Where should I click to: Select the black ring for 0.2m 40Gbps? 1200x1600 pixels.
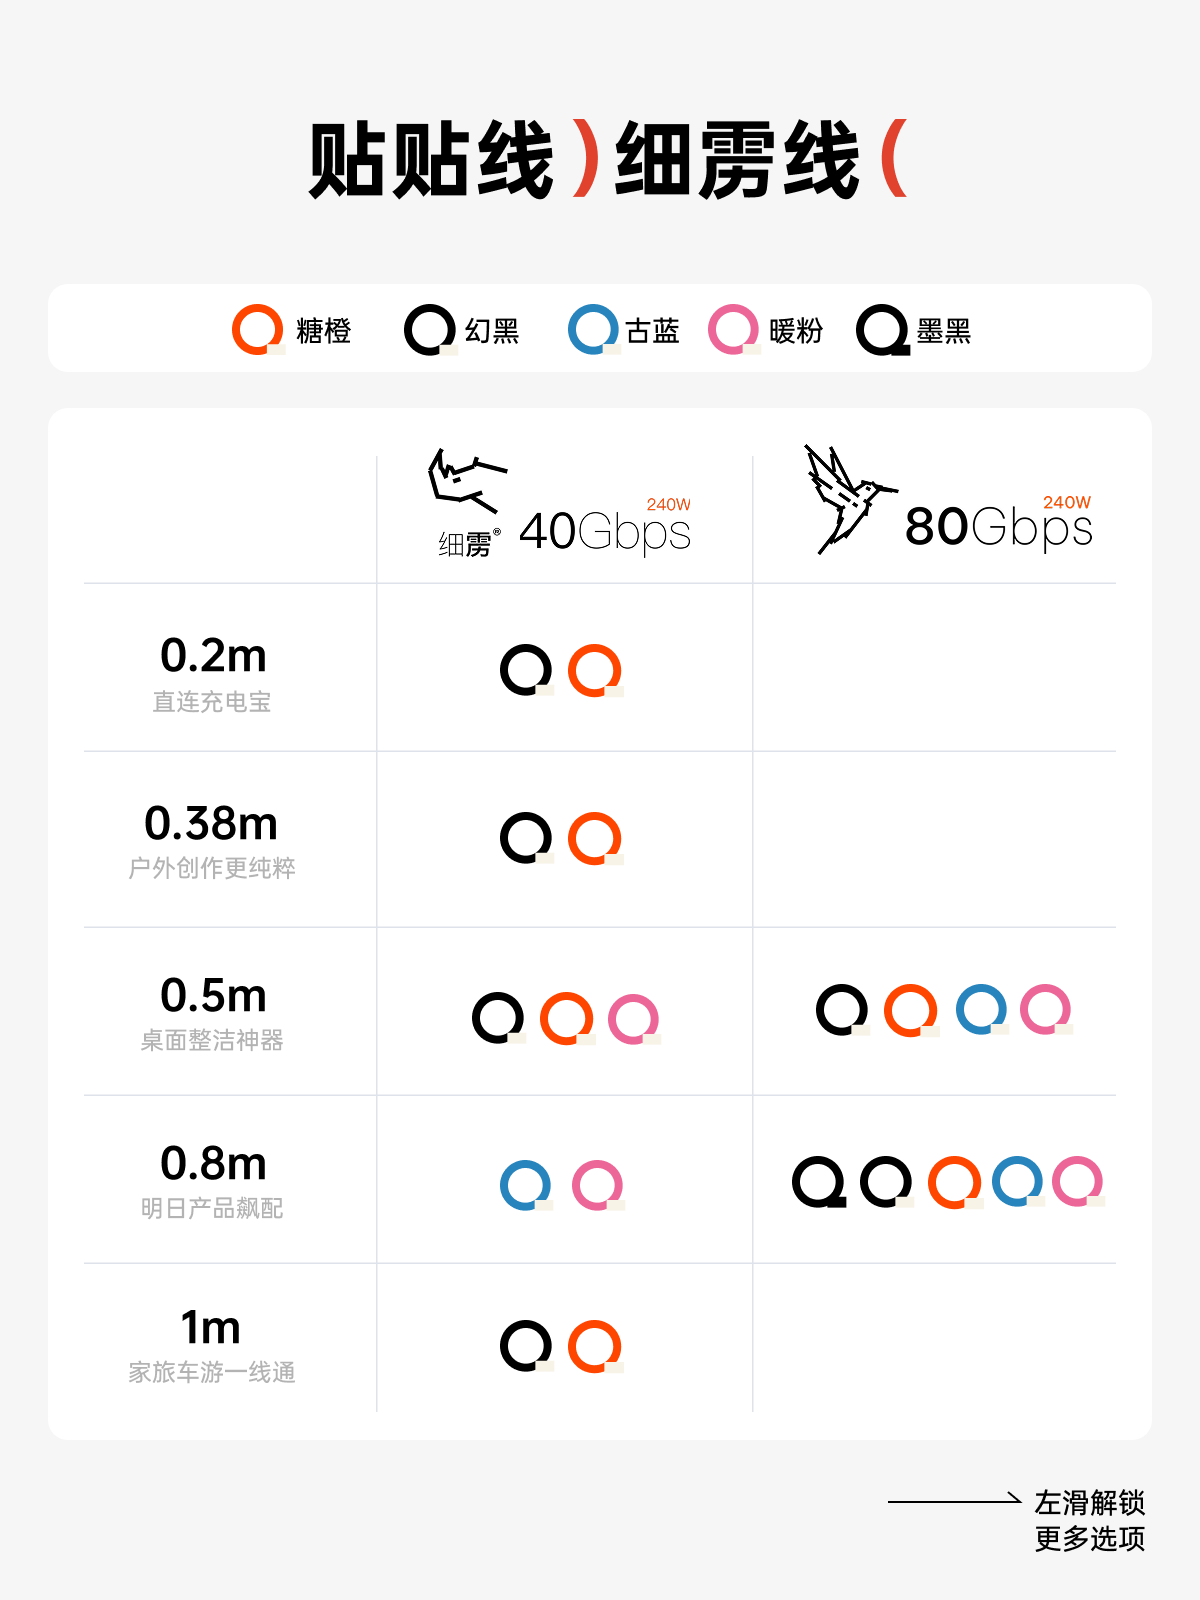526,670
